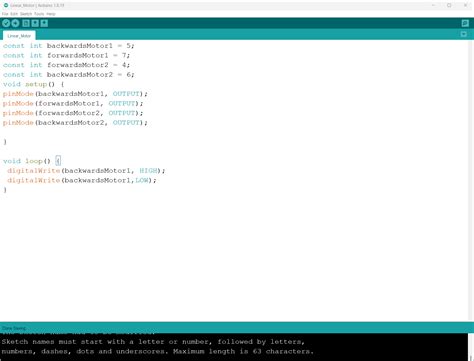
Task: Select the Linear_Motor sketch tab
Action: [x=19, y=36]
